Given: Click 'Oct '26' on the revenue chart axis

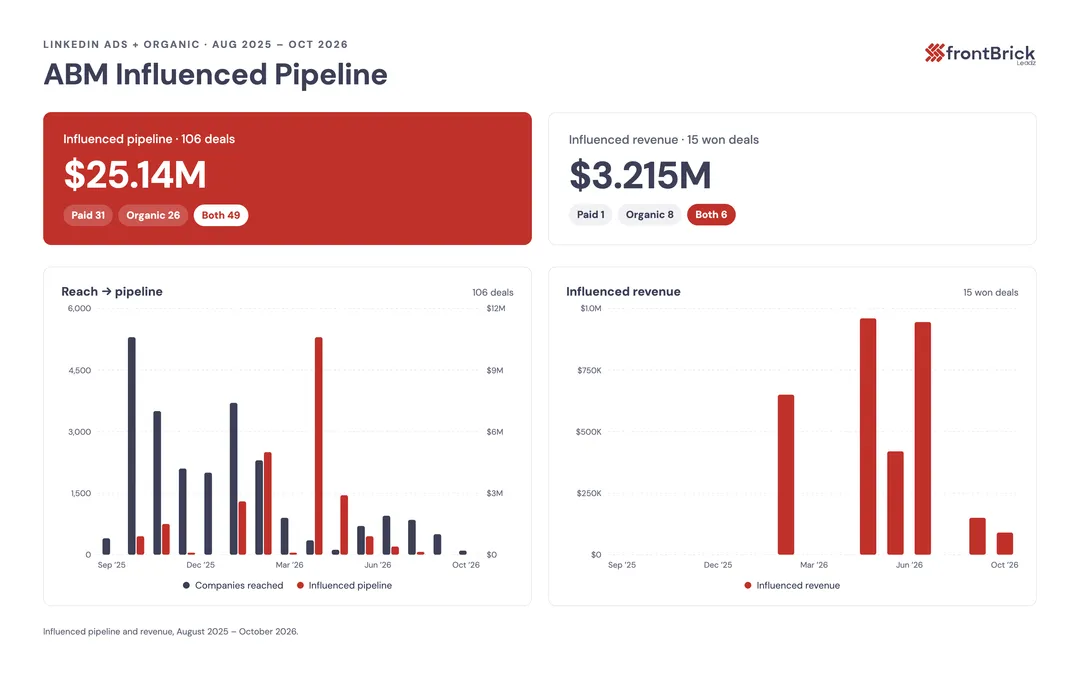Looking at the screenshot, I should (x=1004, y=565).
